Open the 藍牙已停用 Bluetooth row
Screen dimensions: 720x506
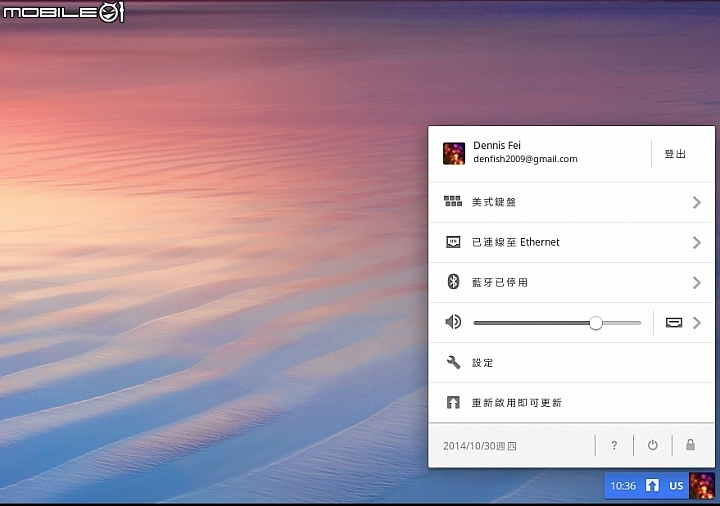(571, 282)
